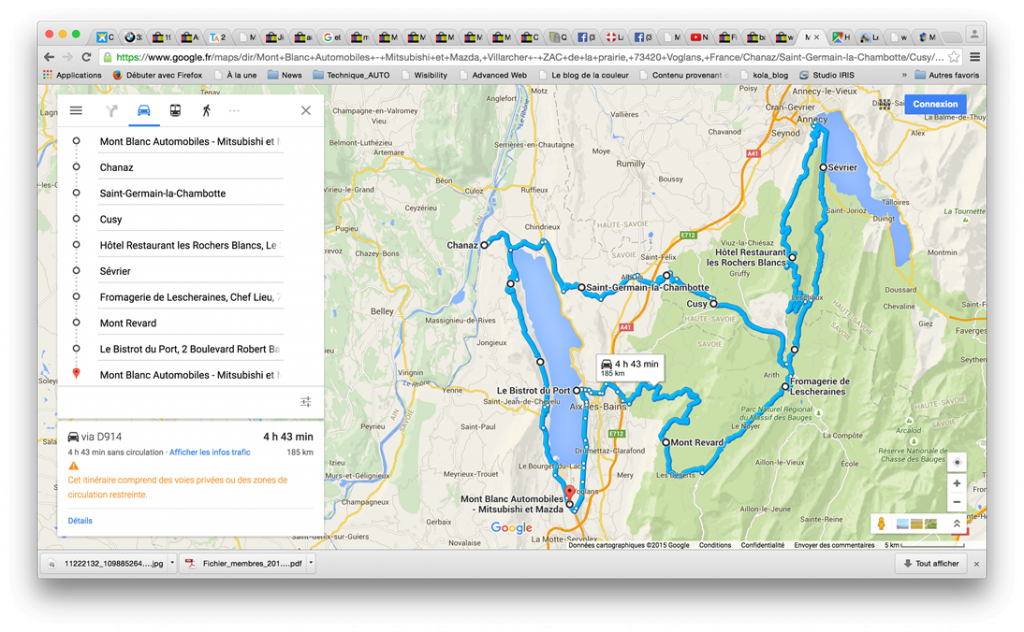1024x632 pixels.
Task: Pick up the Street View pegman
Action: [x=881, y=524]
